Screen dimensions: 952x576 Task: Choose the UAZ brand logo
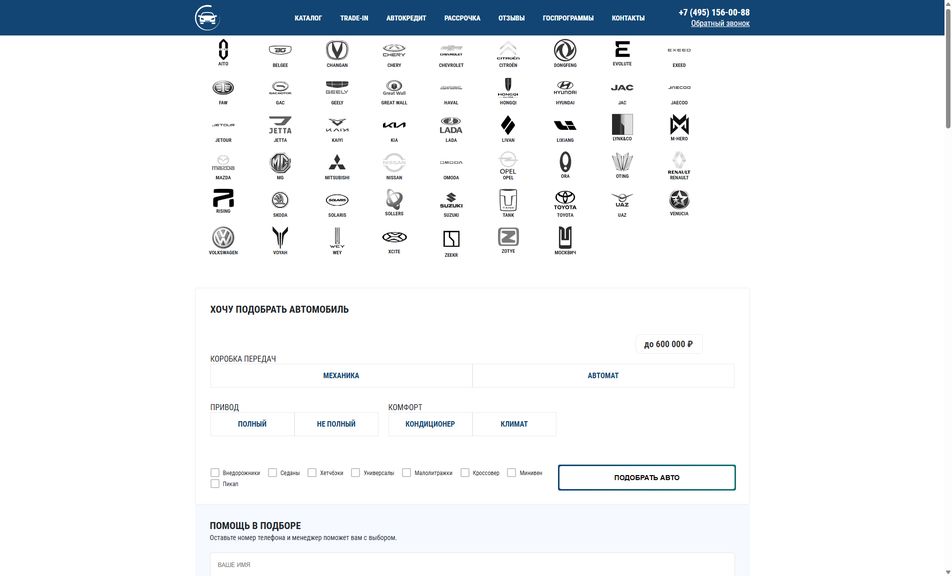click(622, 200)
